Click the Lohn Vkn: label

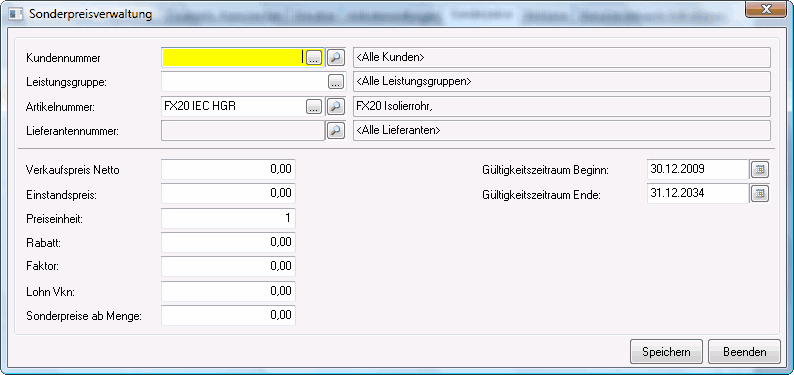(51, 291)
